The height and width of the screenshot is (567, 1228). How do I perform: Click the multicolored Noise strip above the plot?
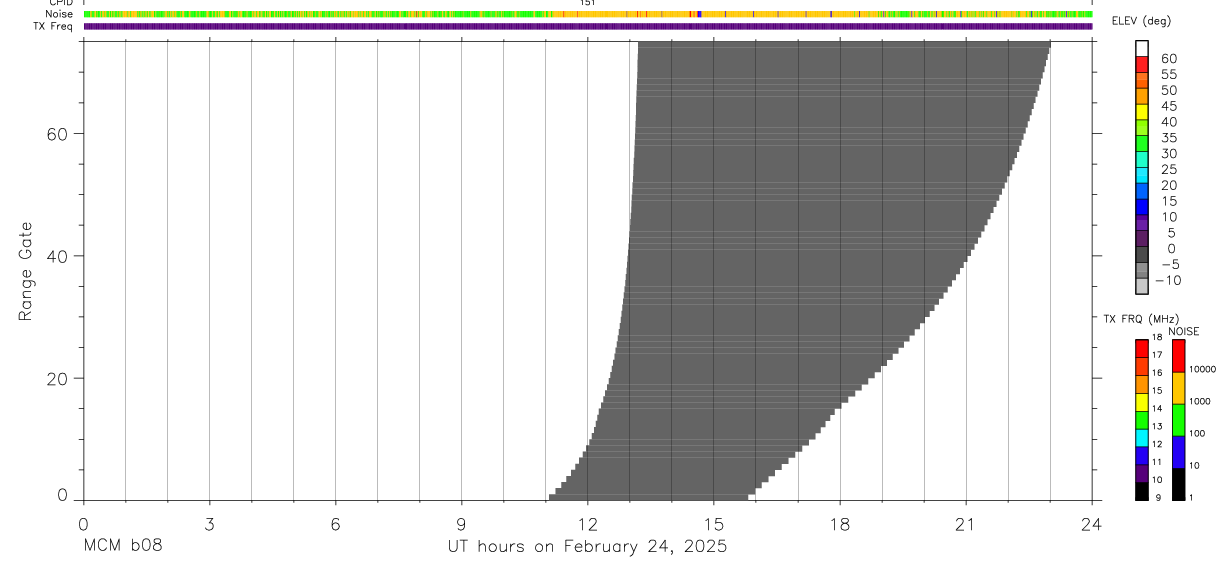(588, 14)
